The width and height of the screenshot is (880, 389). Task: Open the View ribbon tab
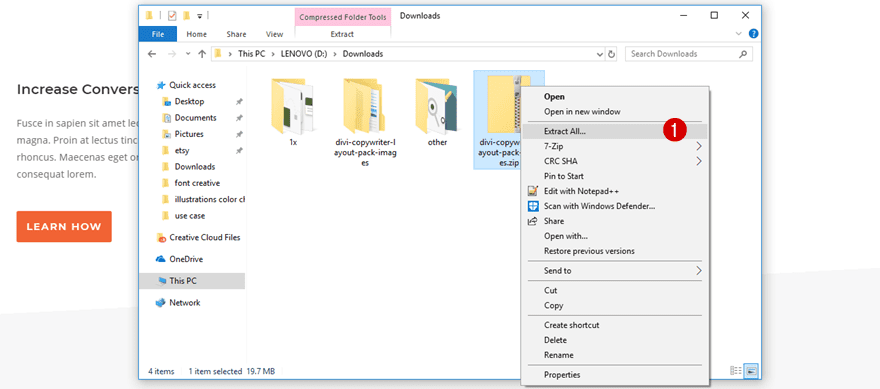(274, 34)
